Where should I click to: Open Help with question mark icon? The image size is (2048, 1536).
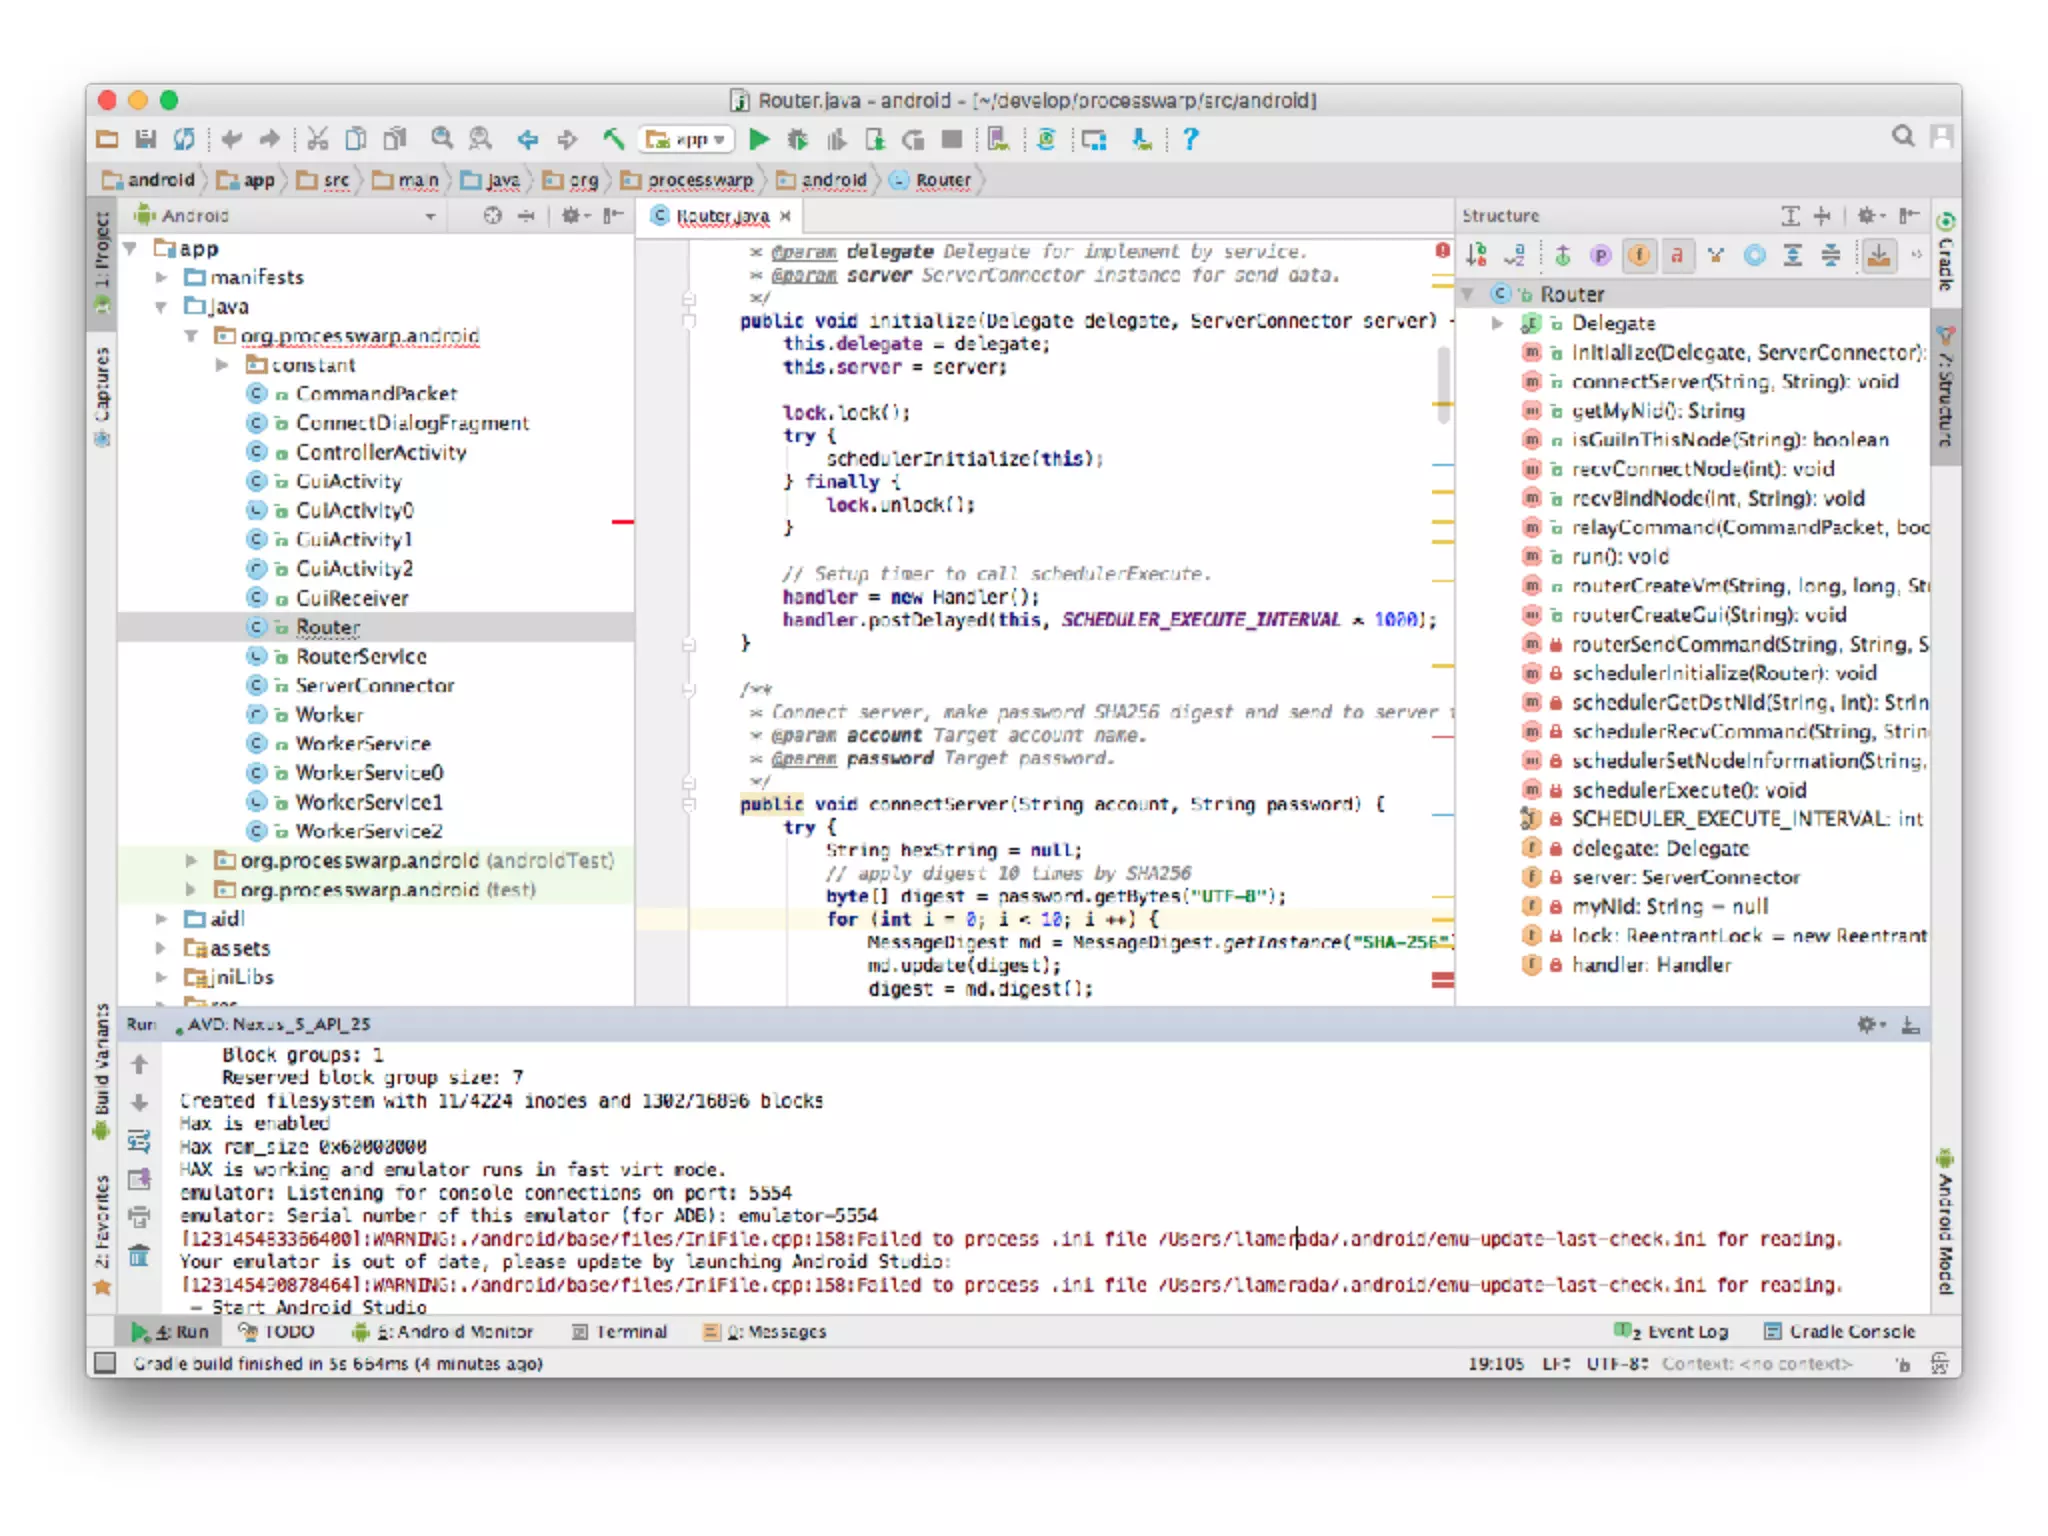pos(1190,140)
